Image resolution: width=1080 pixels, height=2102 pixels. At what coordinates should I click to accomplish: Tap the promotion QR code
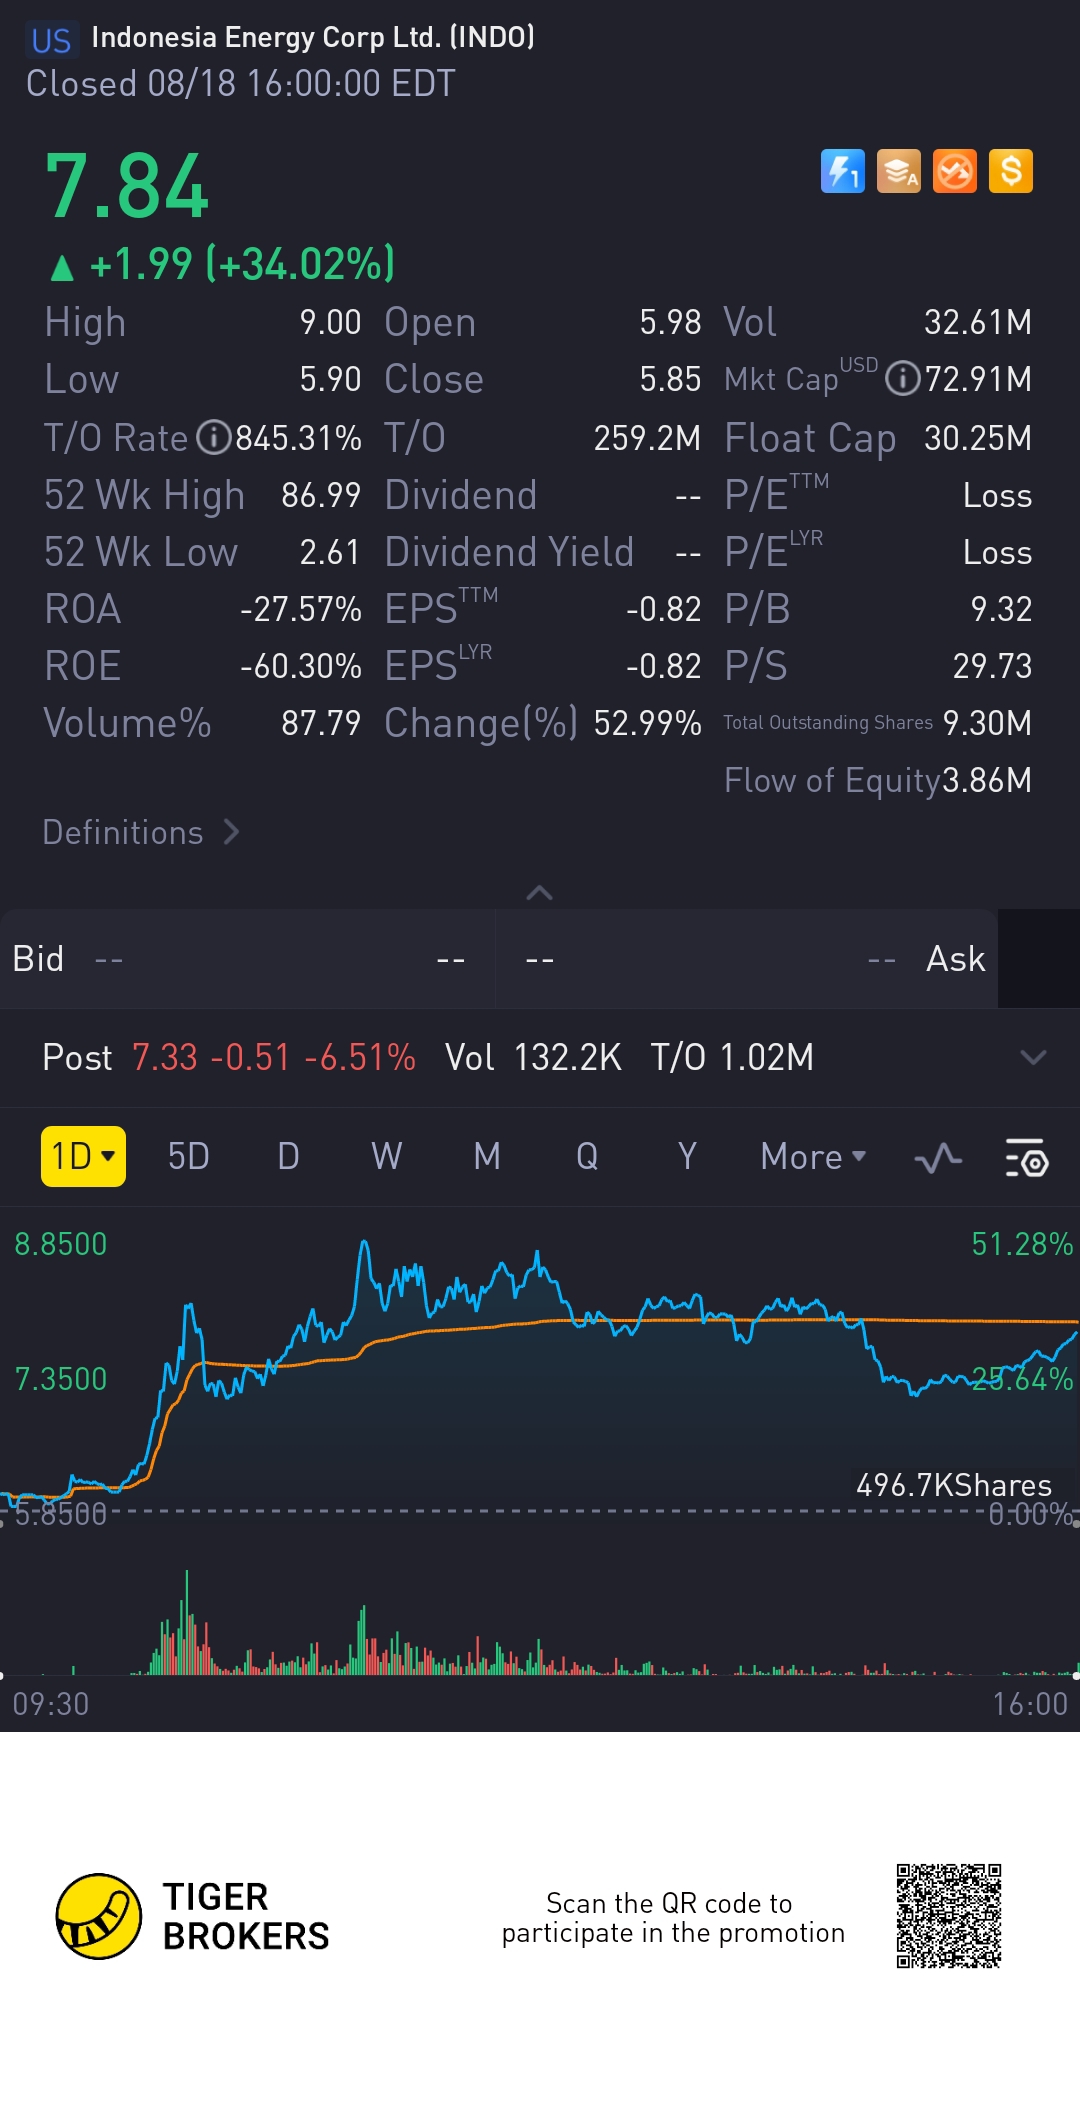(948, 1916)
